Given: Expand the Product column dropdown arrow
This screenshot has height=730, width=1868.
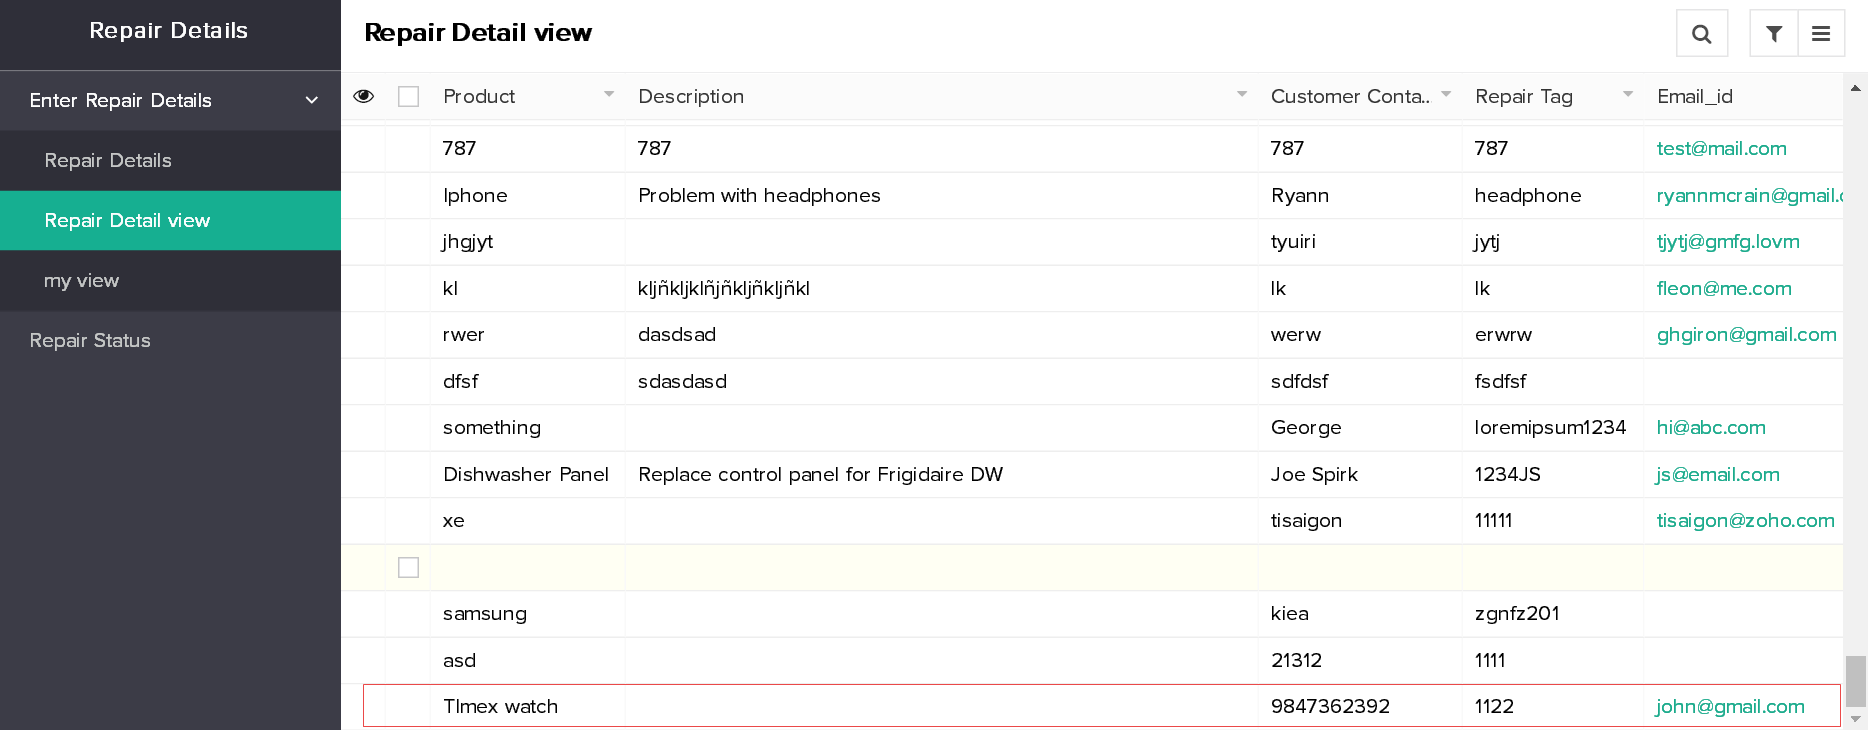Looking at the screenshot, I should click(608, 94).
